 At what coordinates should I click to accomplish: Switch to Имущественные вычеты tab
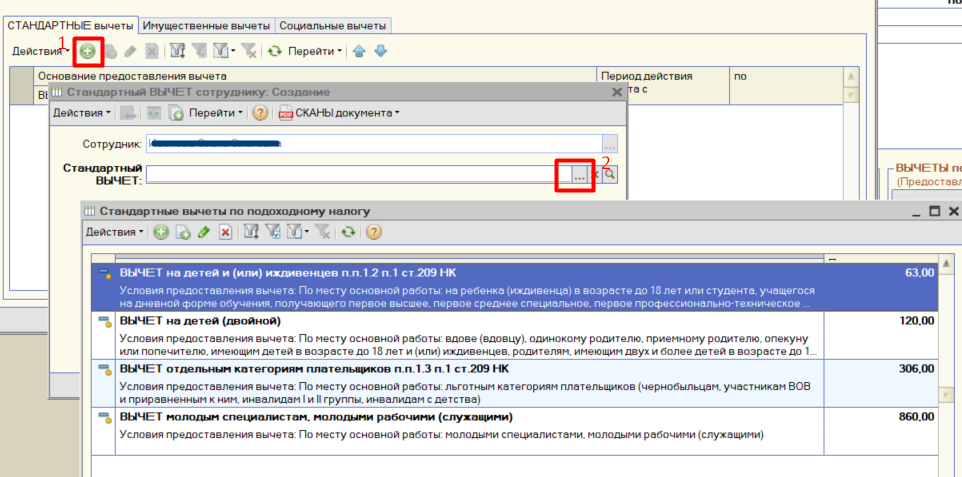[x=206, y=26]
